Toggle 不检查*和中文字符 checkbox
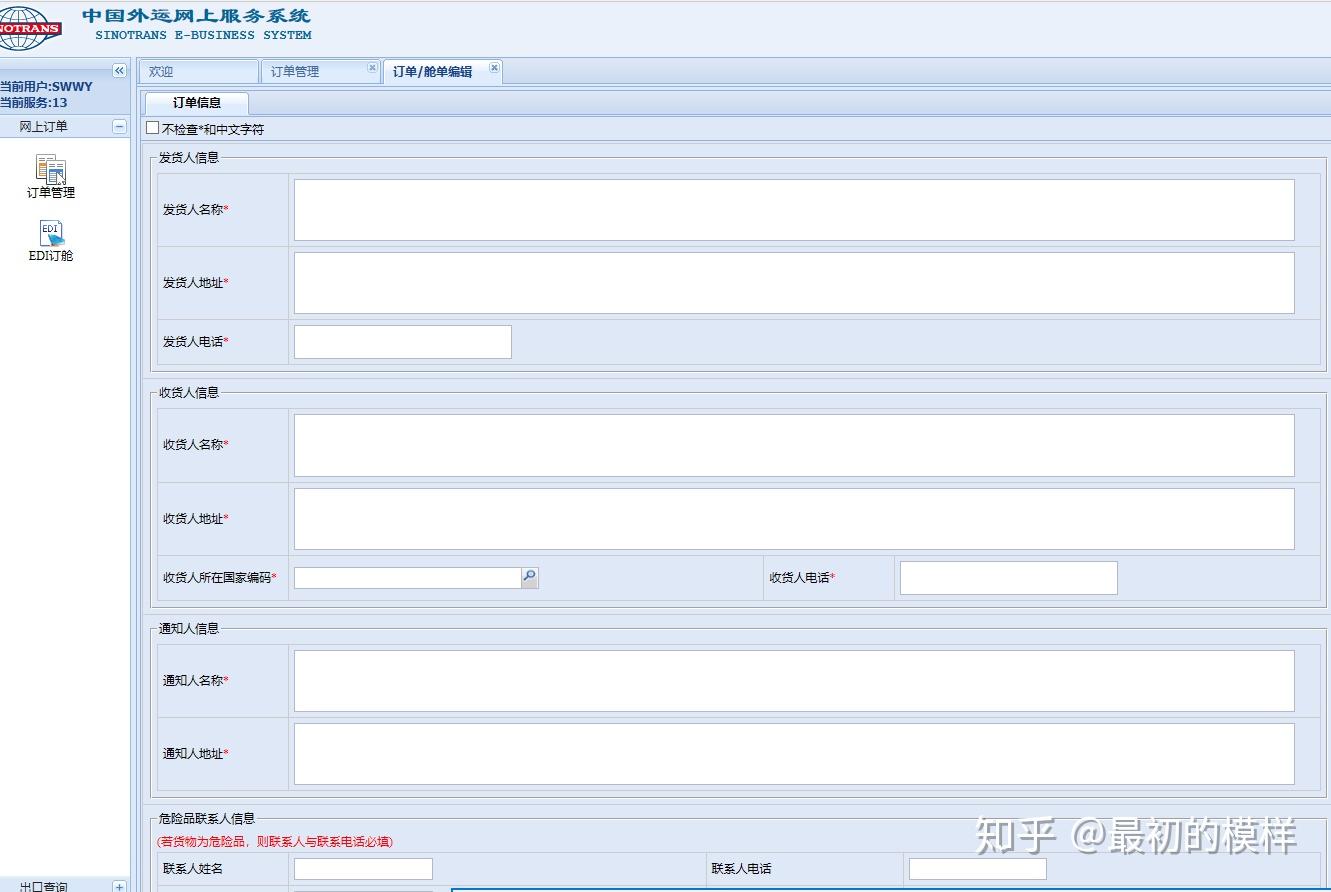This screenshot has width=1331, height=892. point(152,128)
